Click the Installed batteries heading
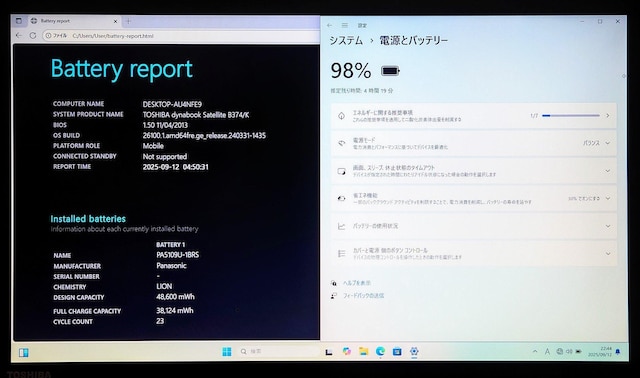The width and height of the screenshot is (640, 378). [88, 219]
